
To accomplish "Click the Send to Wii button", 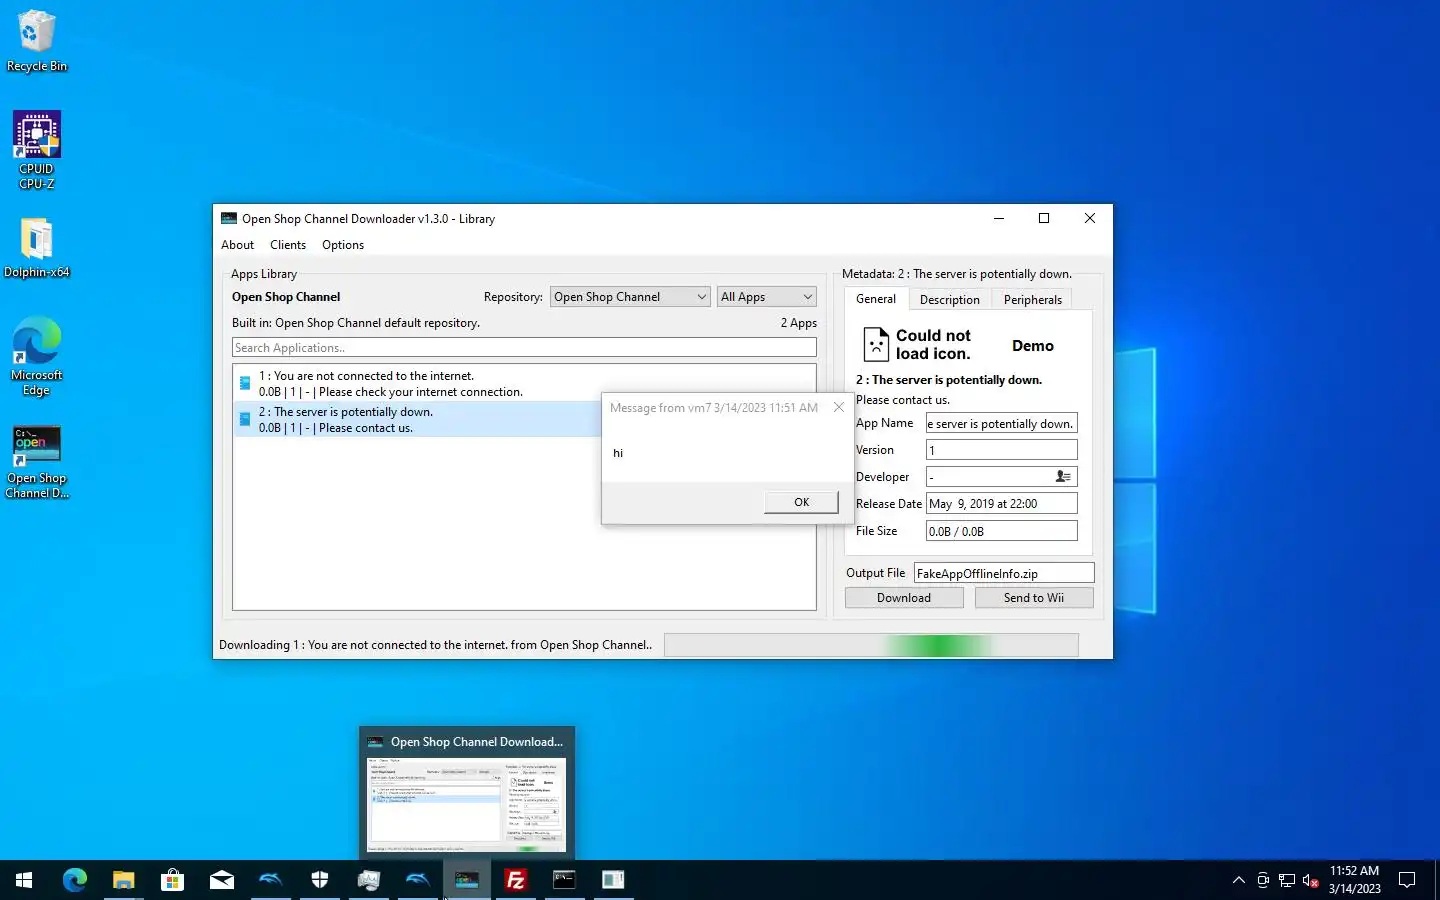I will [1034, 598].
